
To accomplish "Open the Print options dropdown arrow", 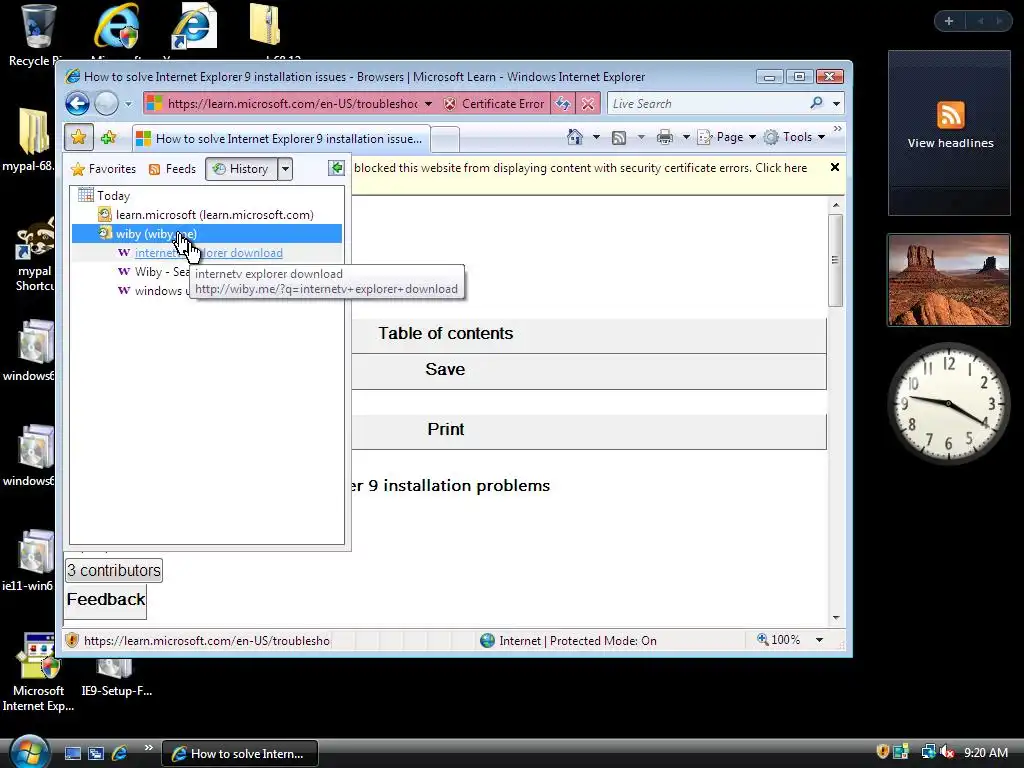I will pyautogui.click(x=686, y=137).
